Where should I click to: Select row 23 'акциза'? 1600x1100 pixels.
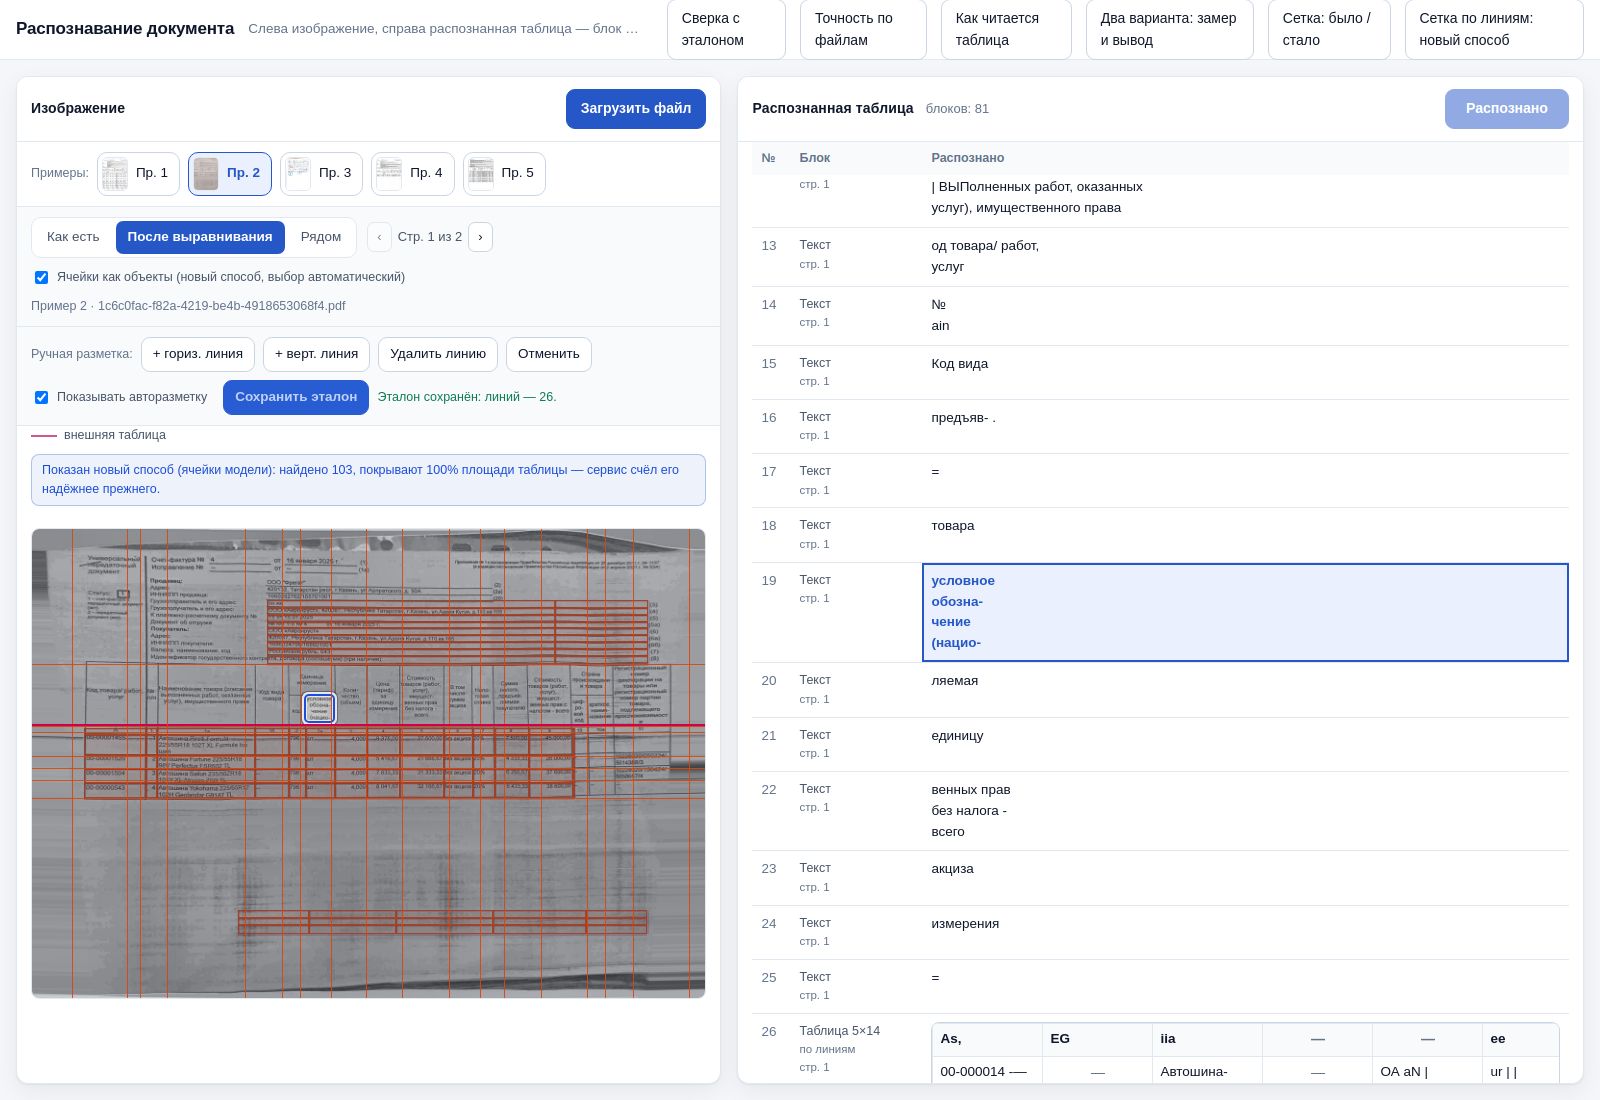[1160, 878]
